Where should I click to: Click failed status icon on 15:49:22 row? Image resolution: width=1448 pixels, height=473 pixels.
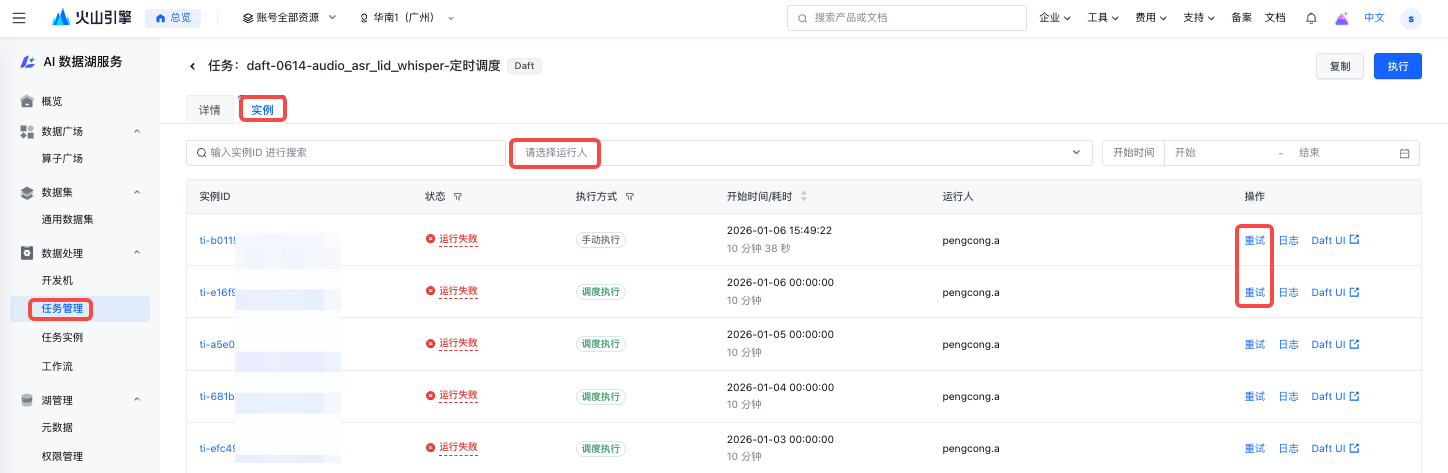pyautogui.click(x=430, y=239)
